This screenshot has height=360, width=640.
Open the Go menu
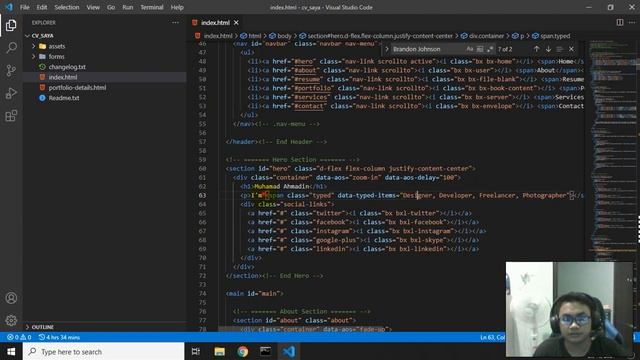tap(111, 7)
